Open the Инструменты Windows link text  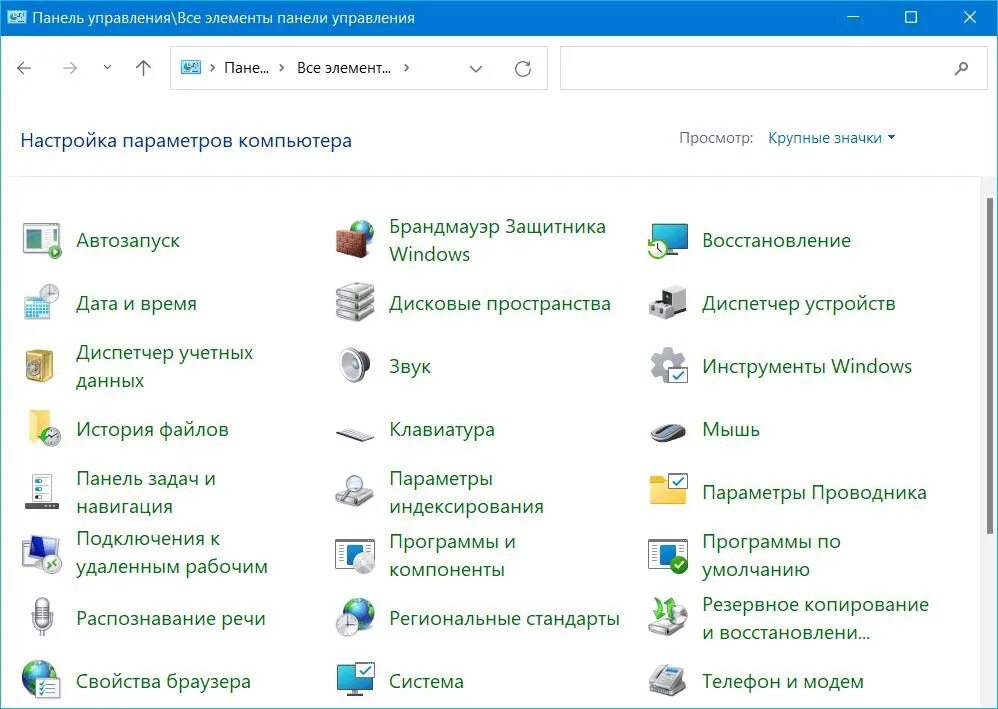[806, 367]
